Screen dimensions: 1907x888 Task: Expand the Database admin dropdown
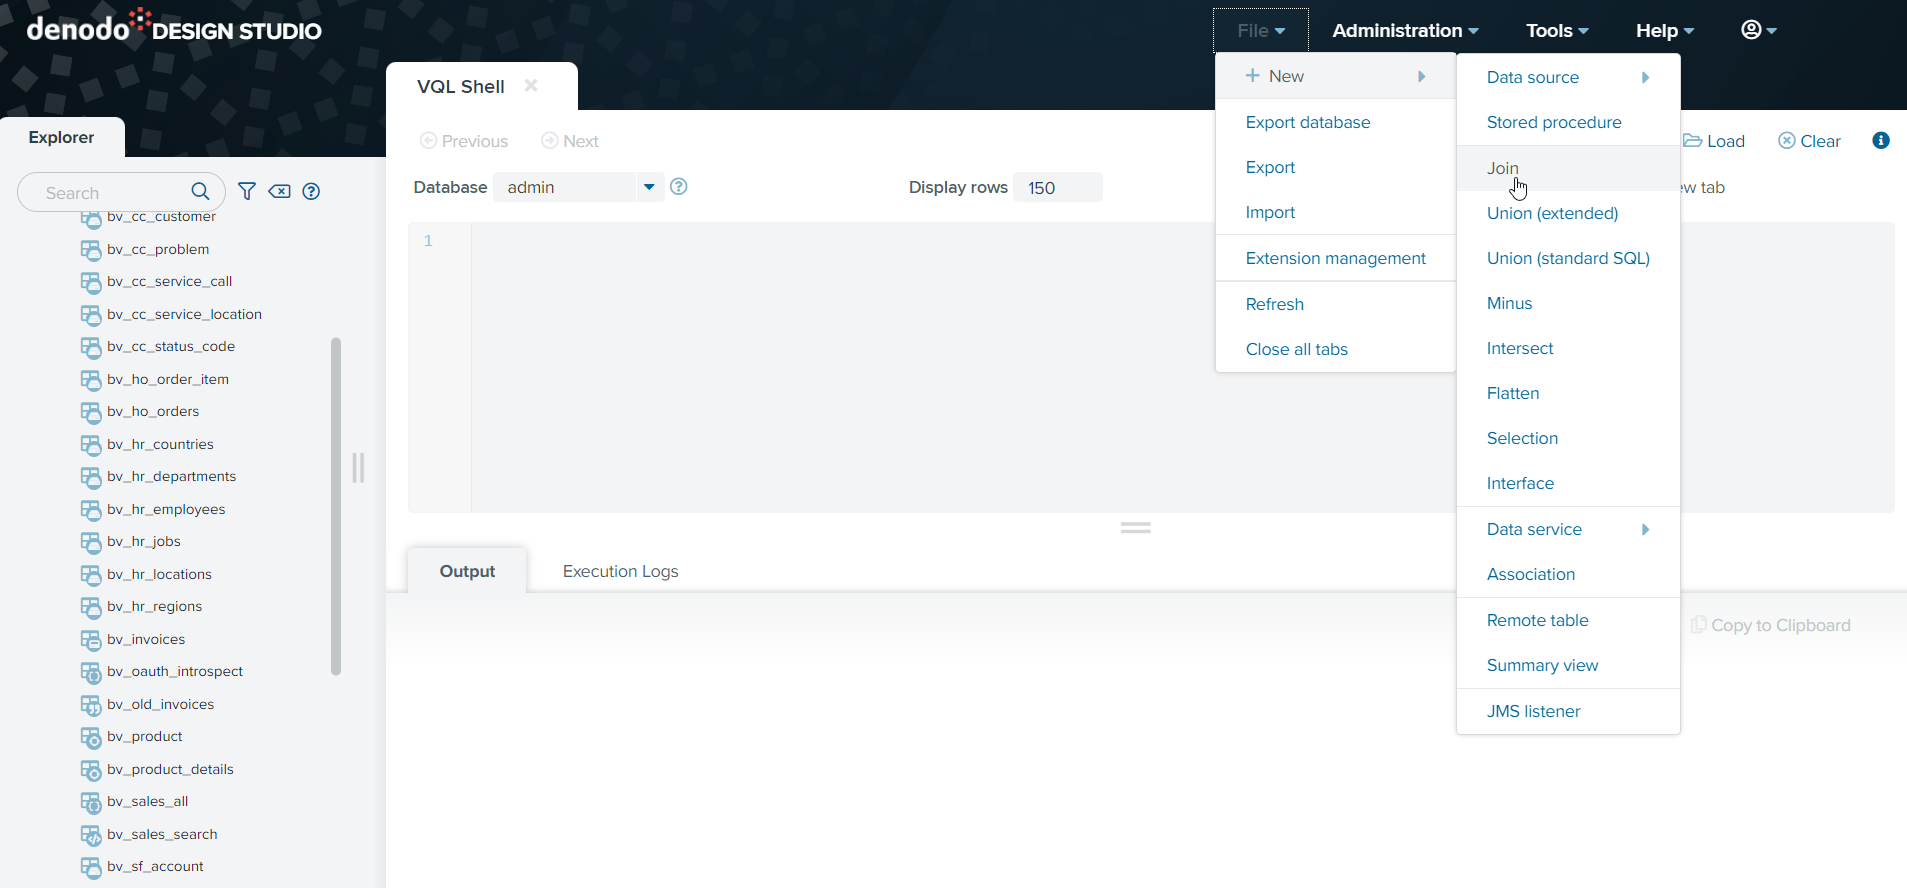[649, 187]
